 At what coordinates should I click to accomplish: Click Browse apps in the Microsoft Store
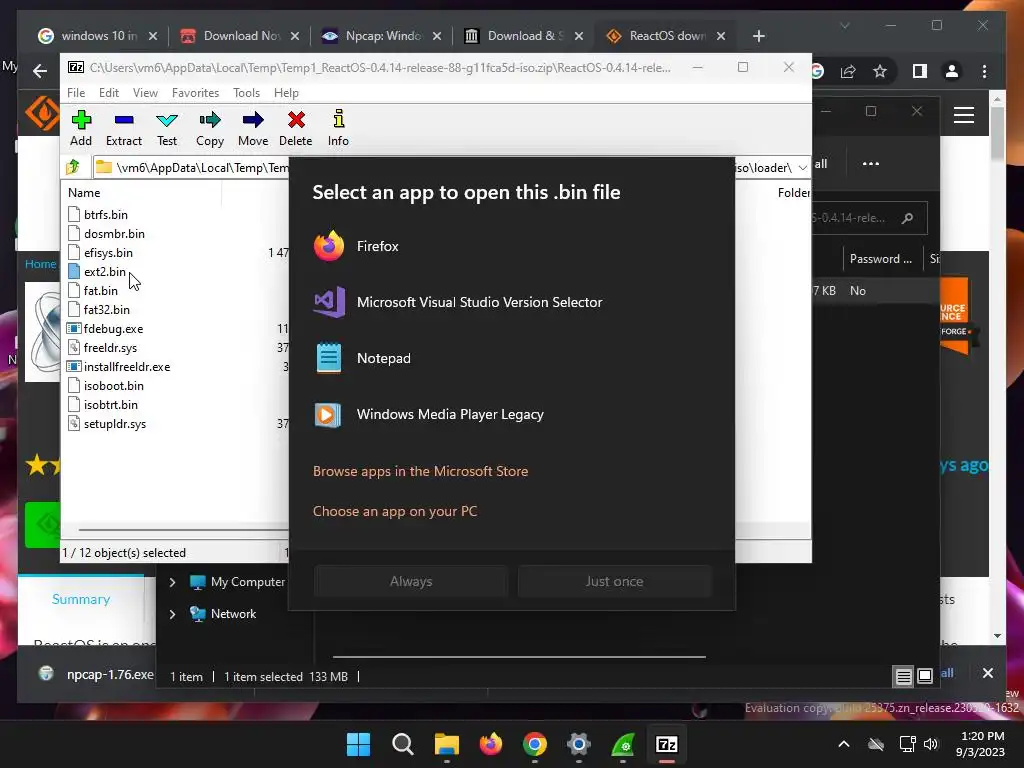pos(421,472)
